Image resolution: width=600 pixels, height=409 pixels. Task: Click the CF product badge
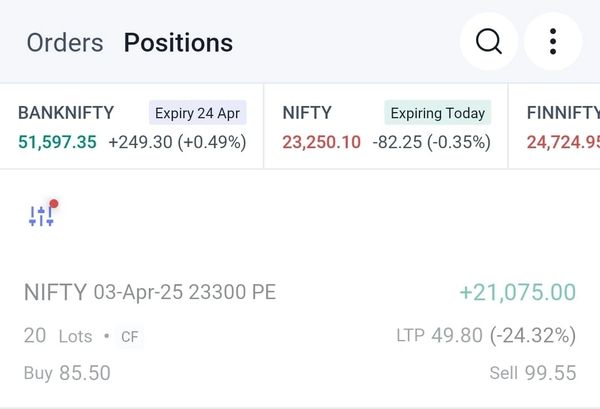click(x=129, y=337)
